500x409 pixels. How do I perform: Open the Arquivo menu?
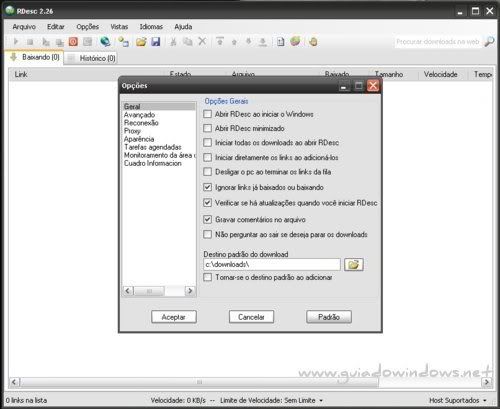point(24,27)
